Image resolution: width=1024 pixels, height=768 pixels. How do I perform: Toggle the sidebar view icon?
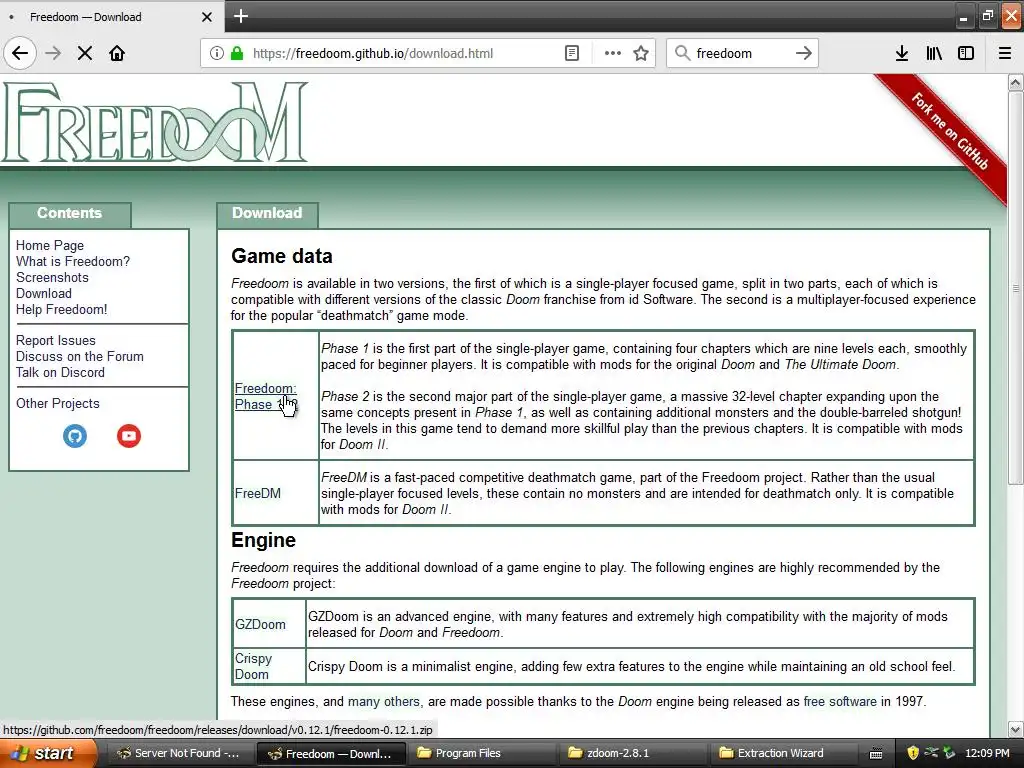(966, 54)
